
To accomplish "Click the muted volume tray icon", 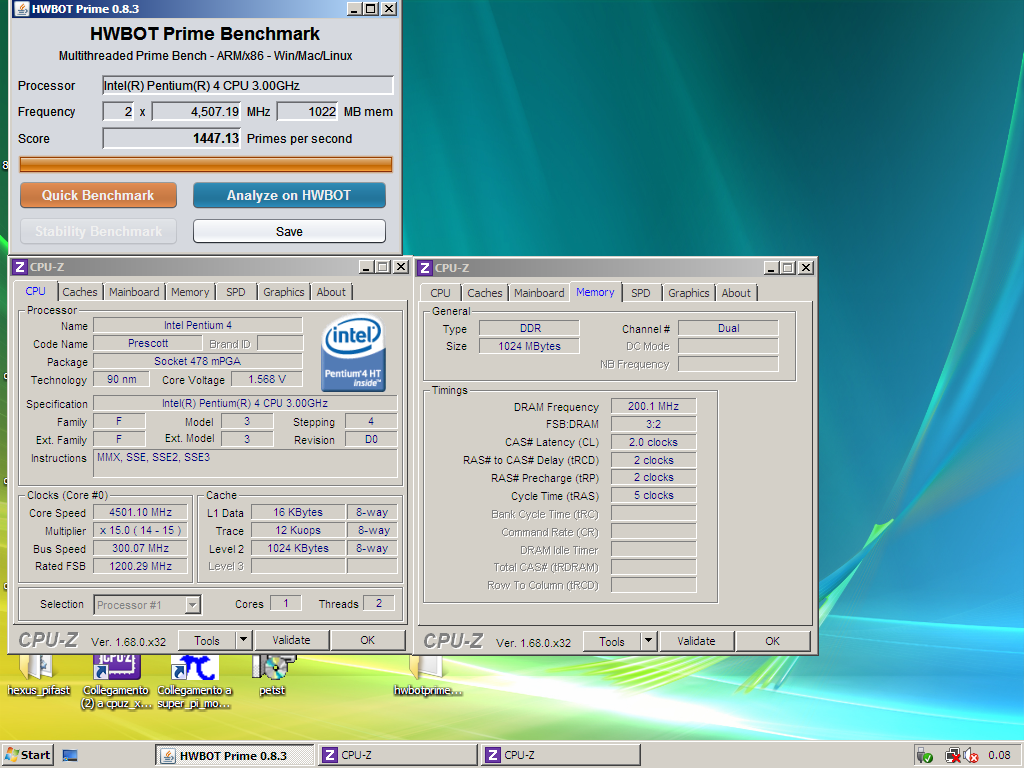I will [x=970, y=756].
